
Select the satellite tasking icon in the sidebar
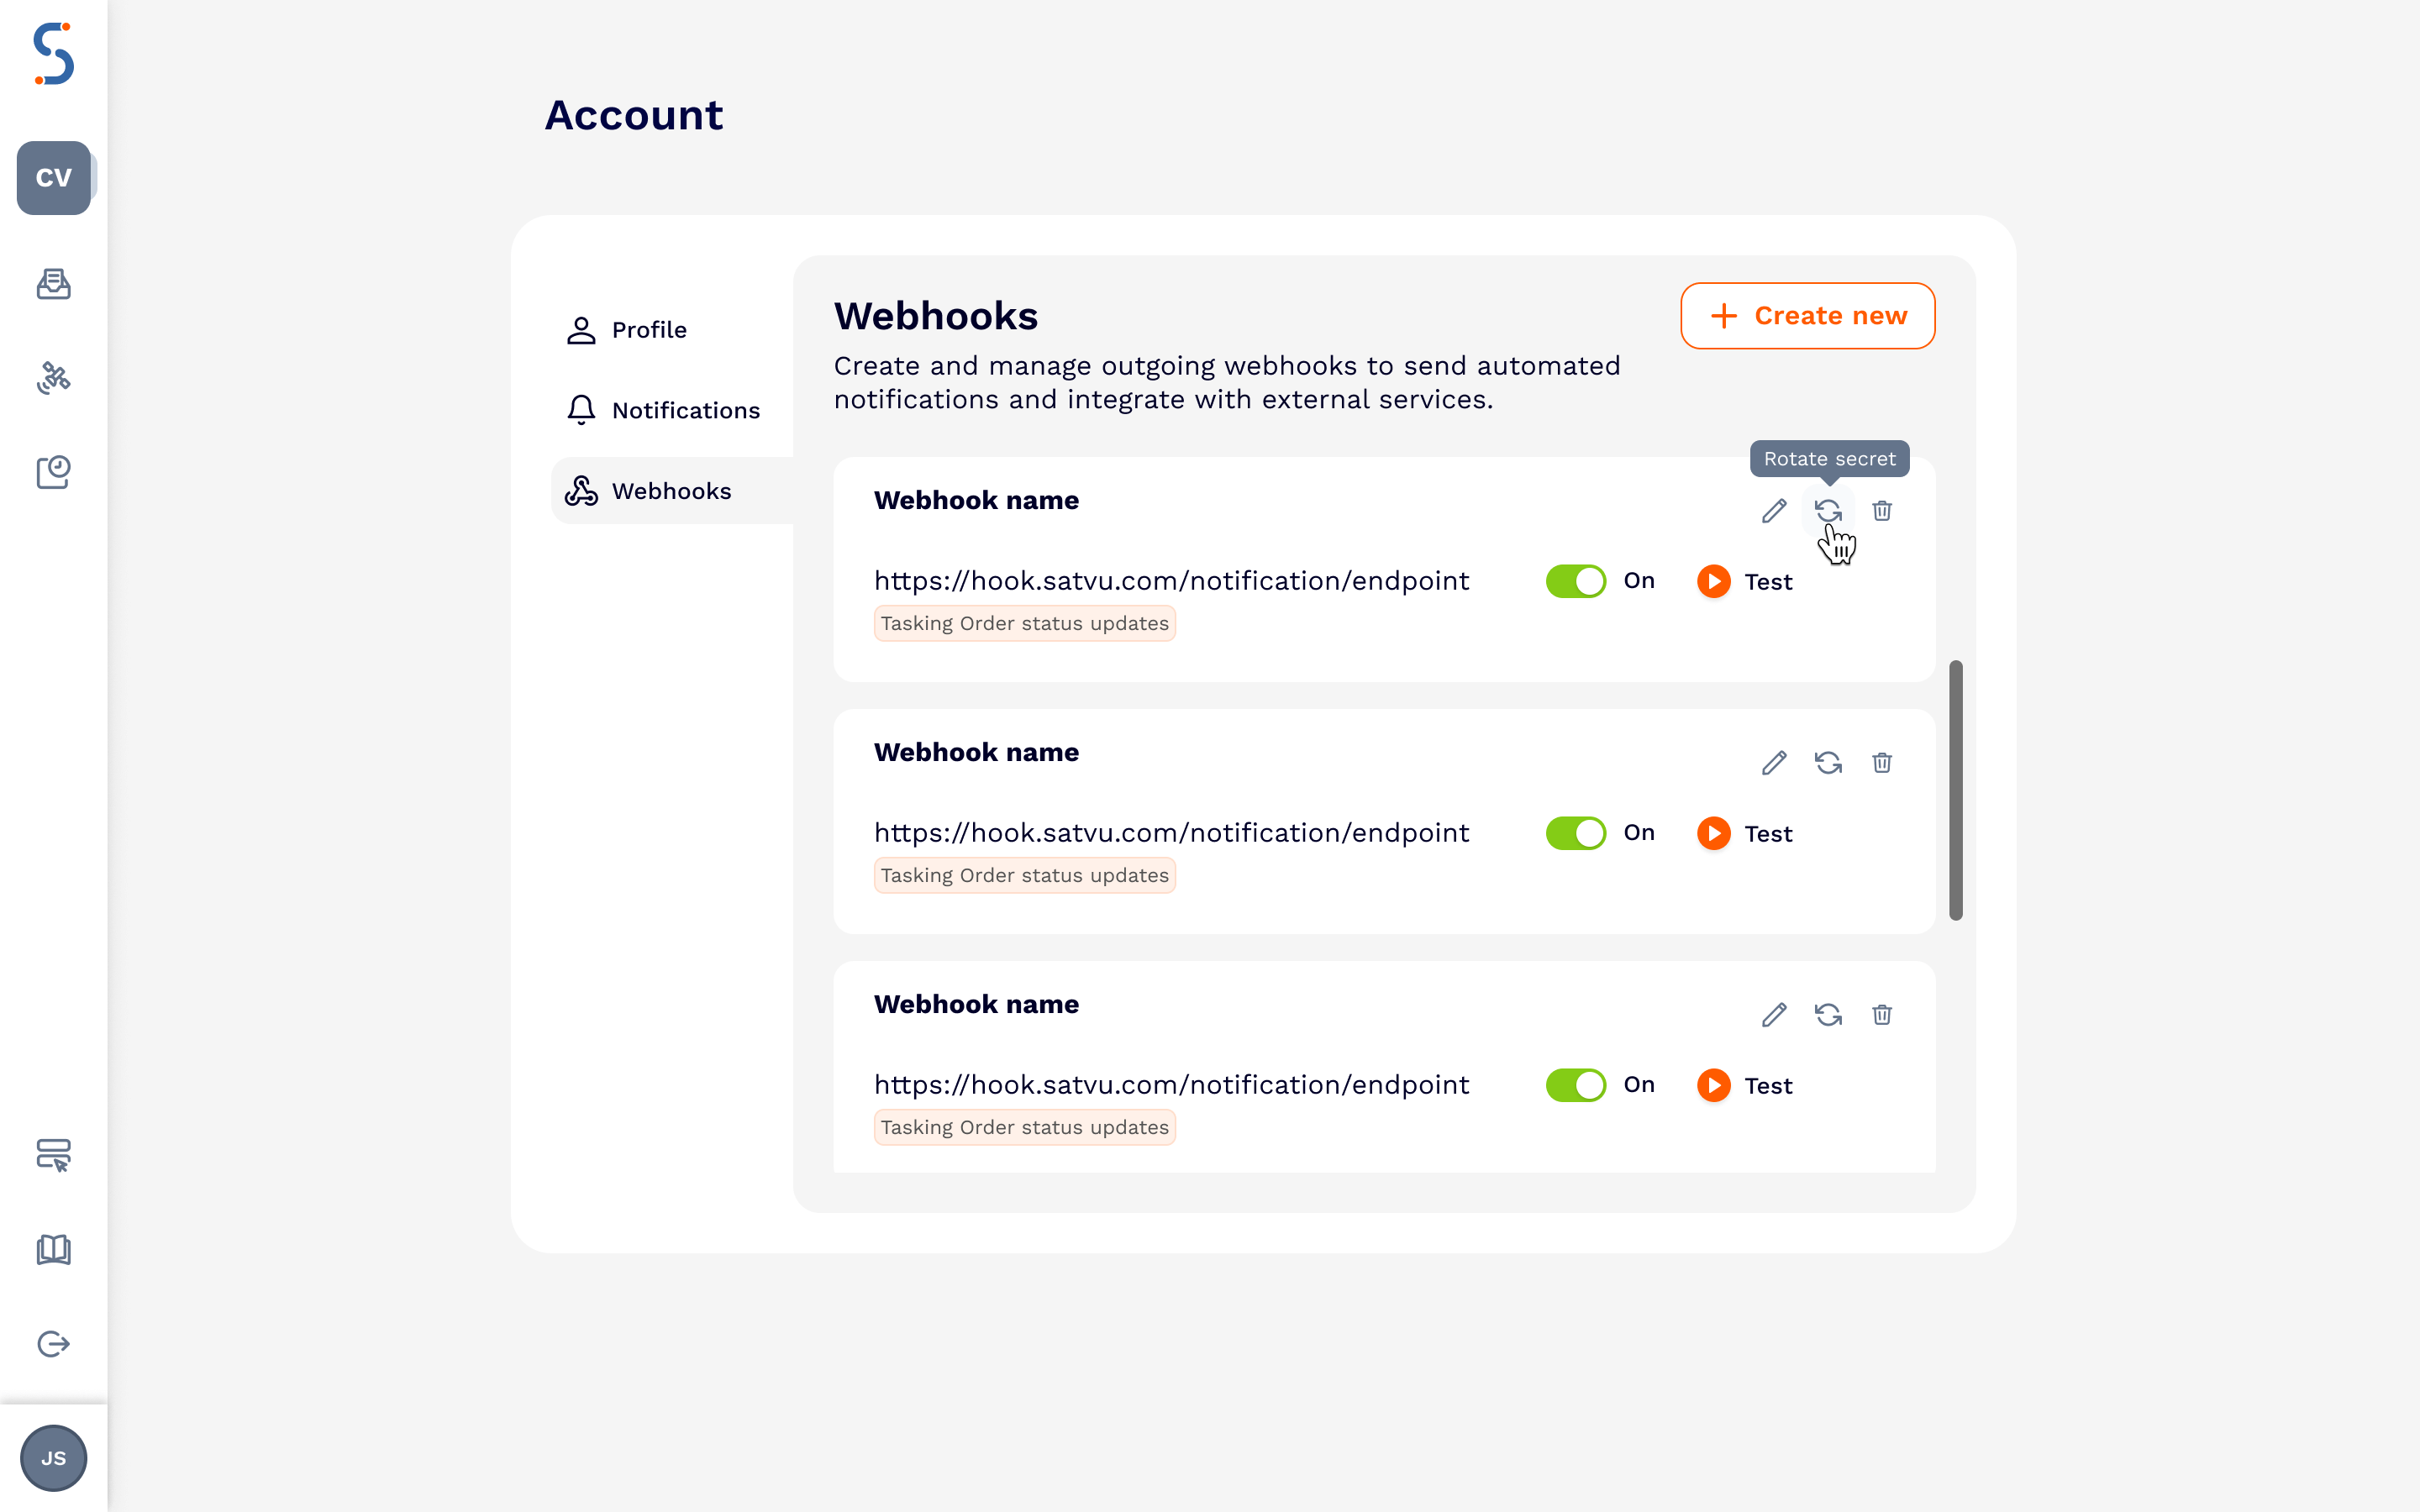(x=54, y=378)
